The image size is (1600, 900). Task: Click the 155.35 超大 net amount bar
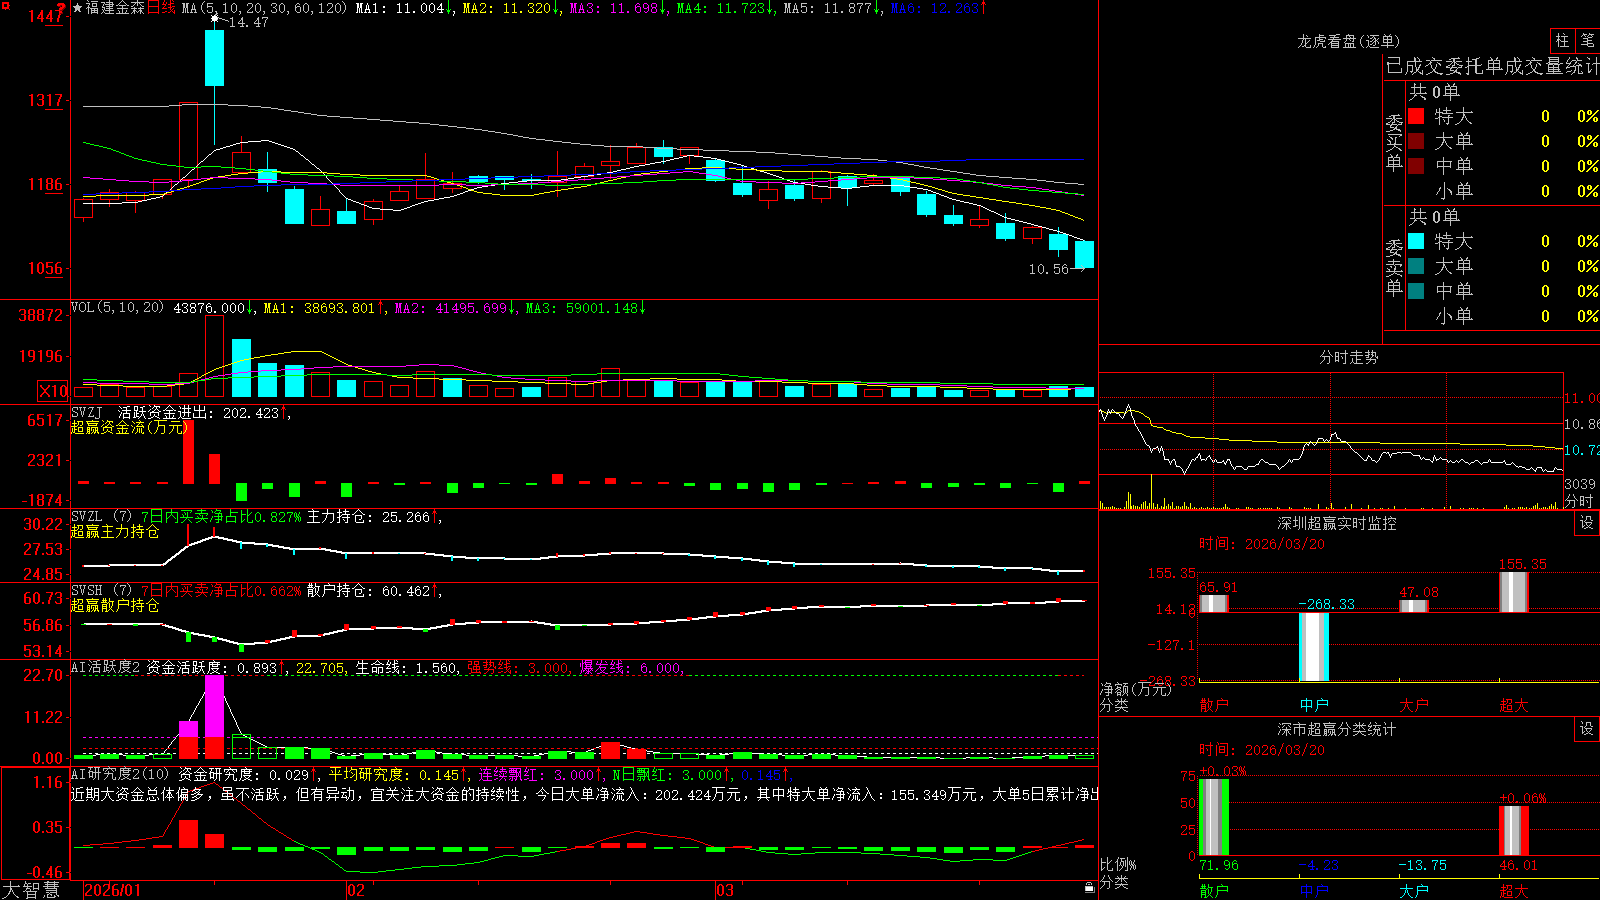[x=1514, y=592]
